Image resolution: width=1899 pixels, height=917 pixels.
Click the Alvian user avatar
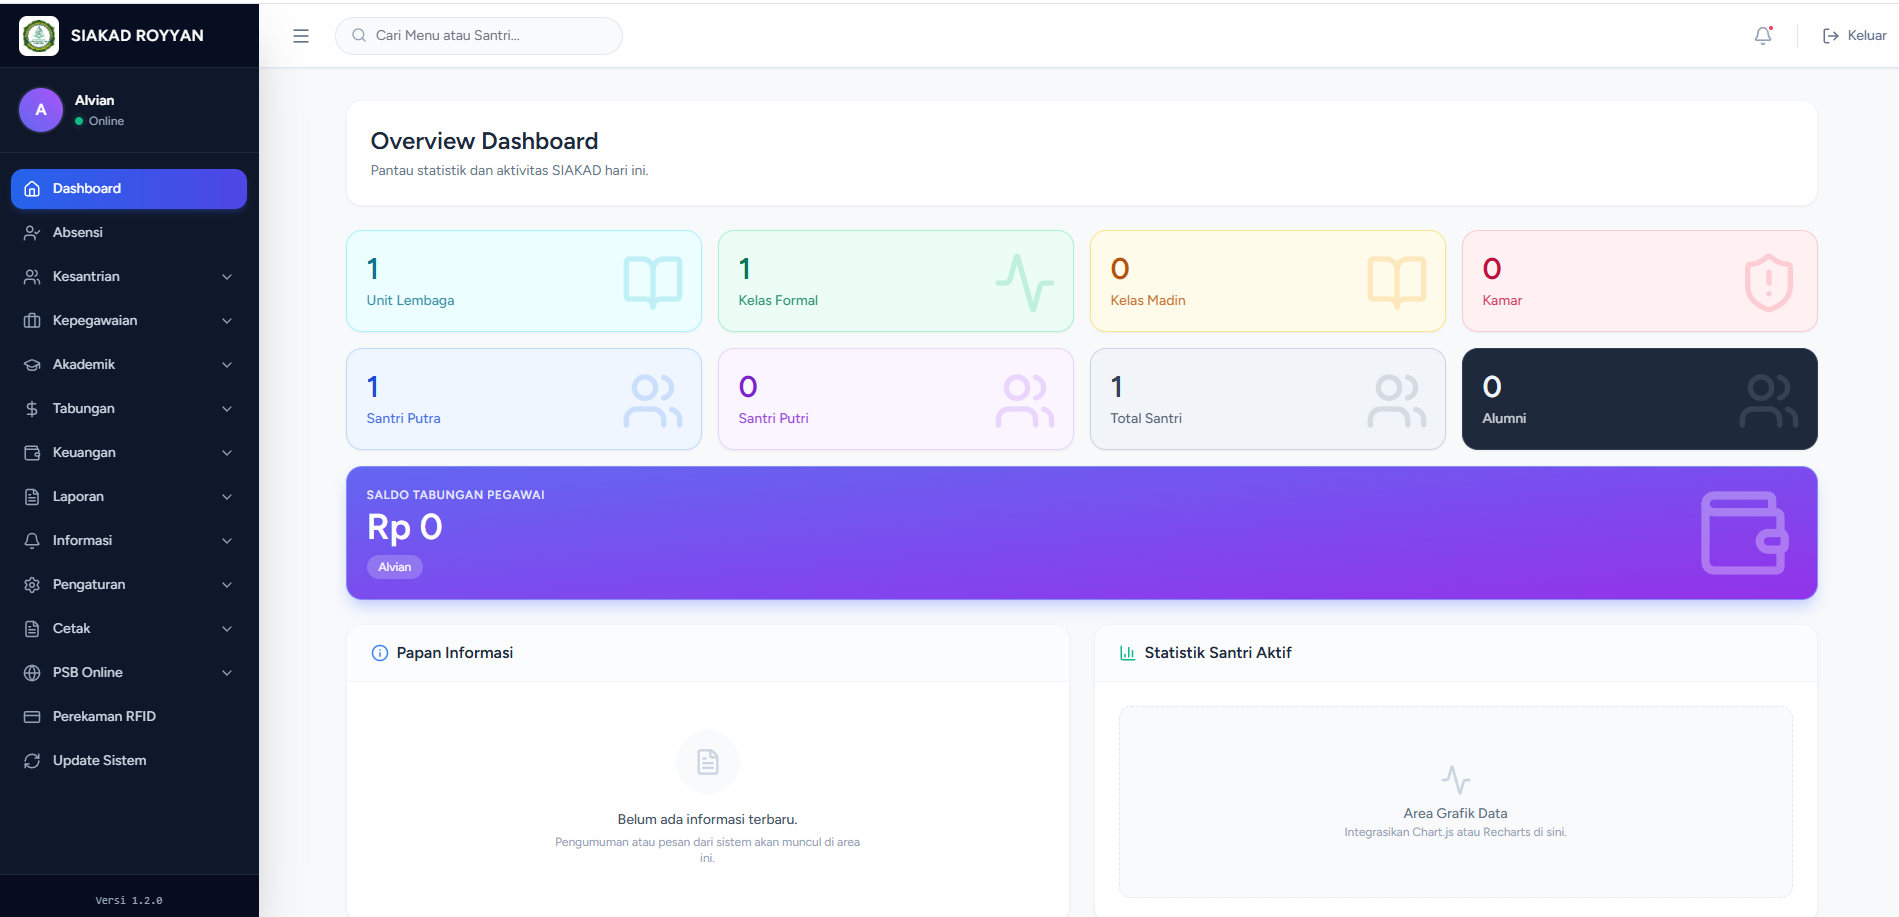coord(41,110)
